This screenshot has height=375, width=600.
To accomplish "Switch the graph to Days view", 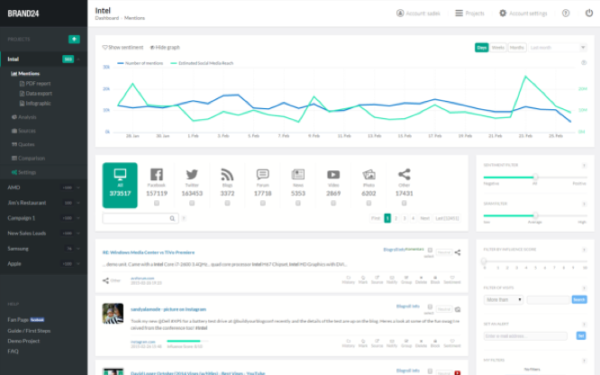I will pos(482,47).
